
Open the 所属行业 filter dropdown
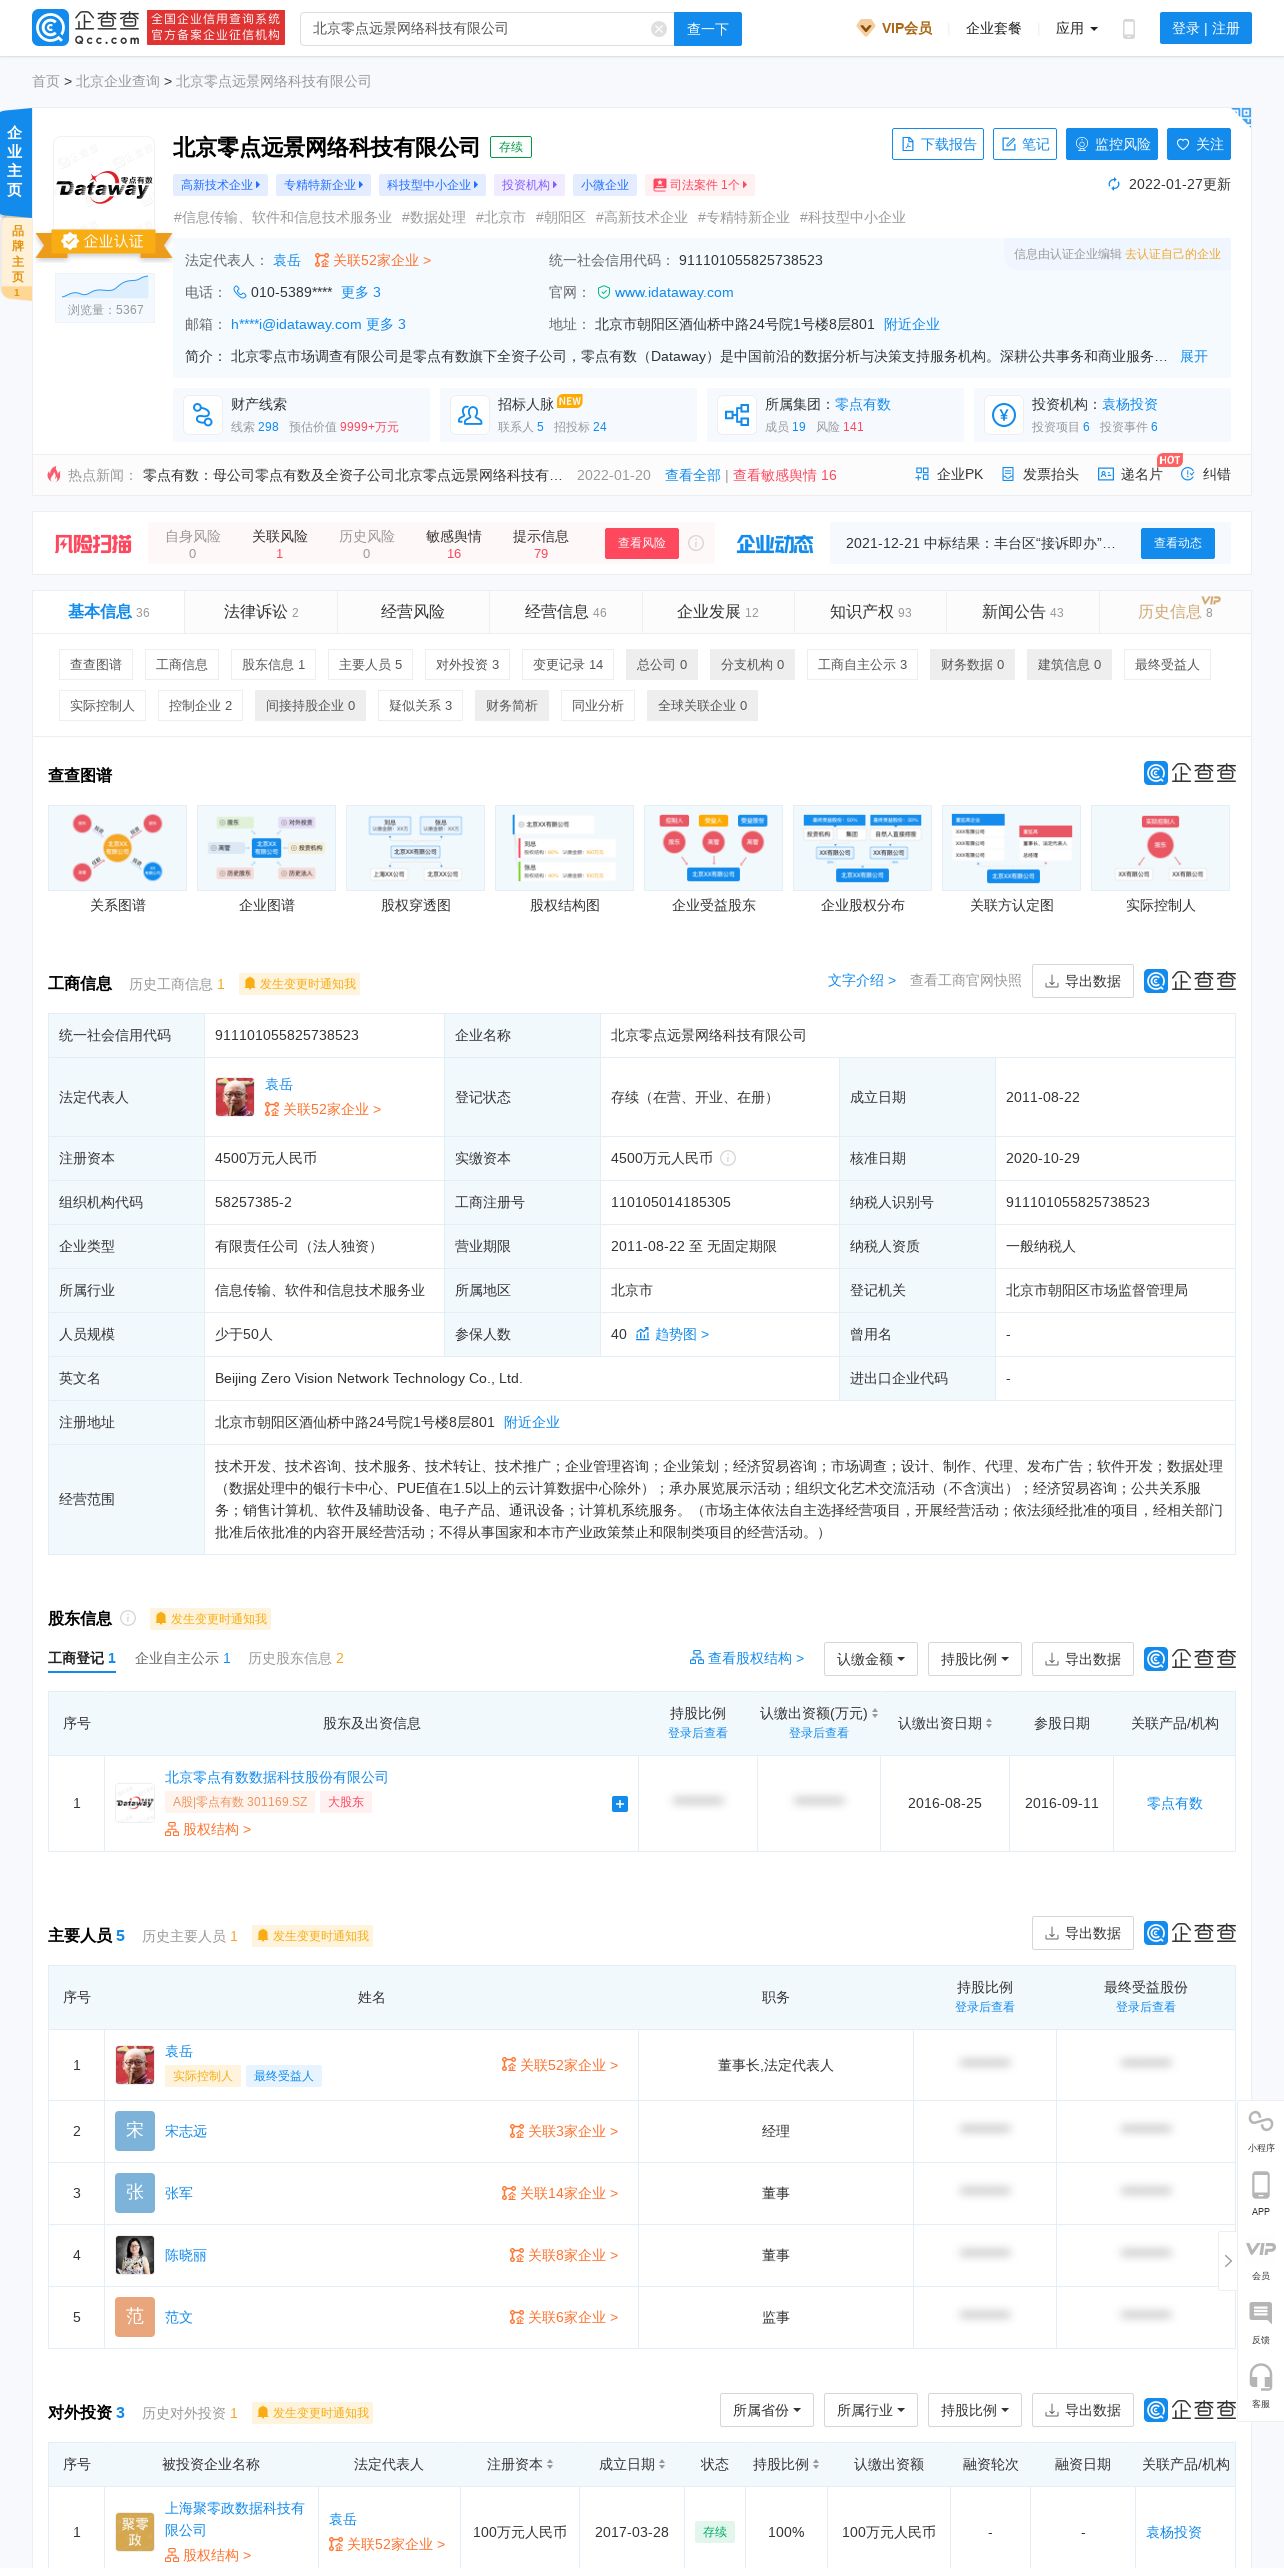coord(871,2410)
